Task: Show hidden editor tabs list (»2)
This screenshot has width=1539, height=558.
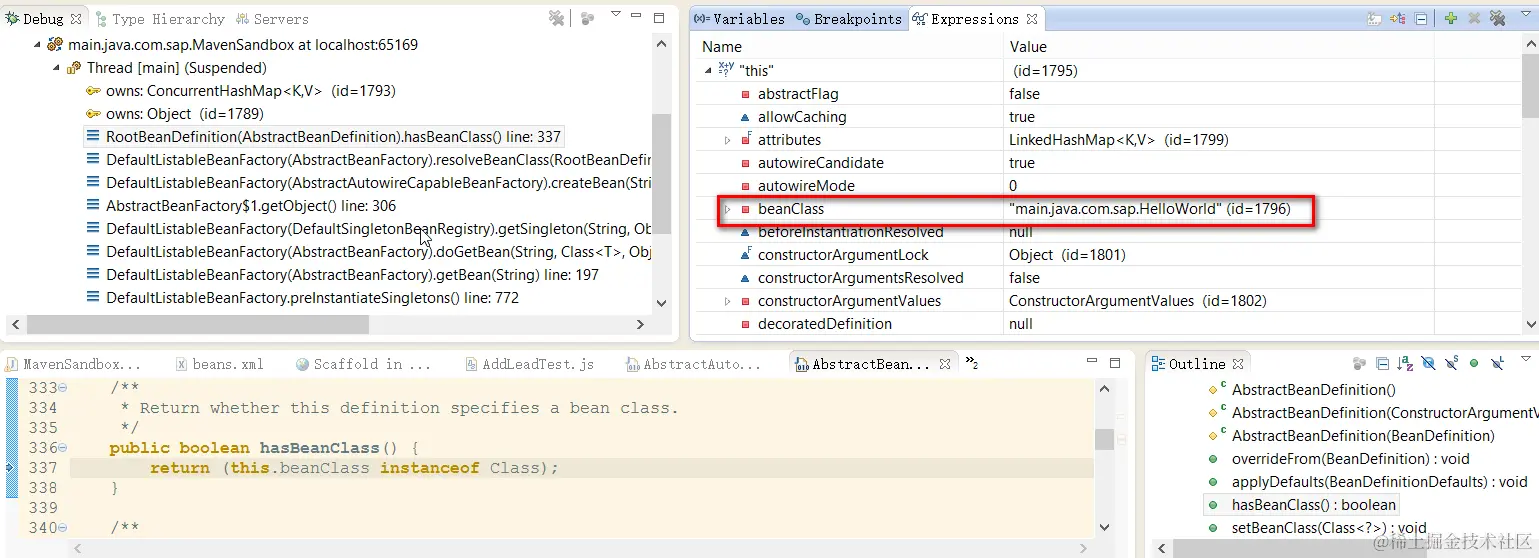Action: point(971,364)
